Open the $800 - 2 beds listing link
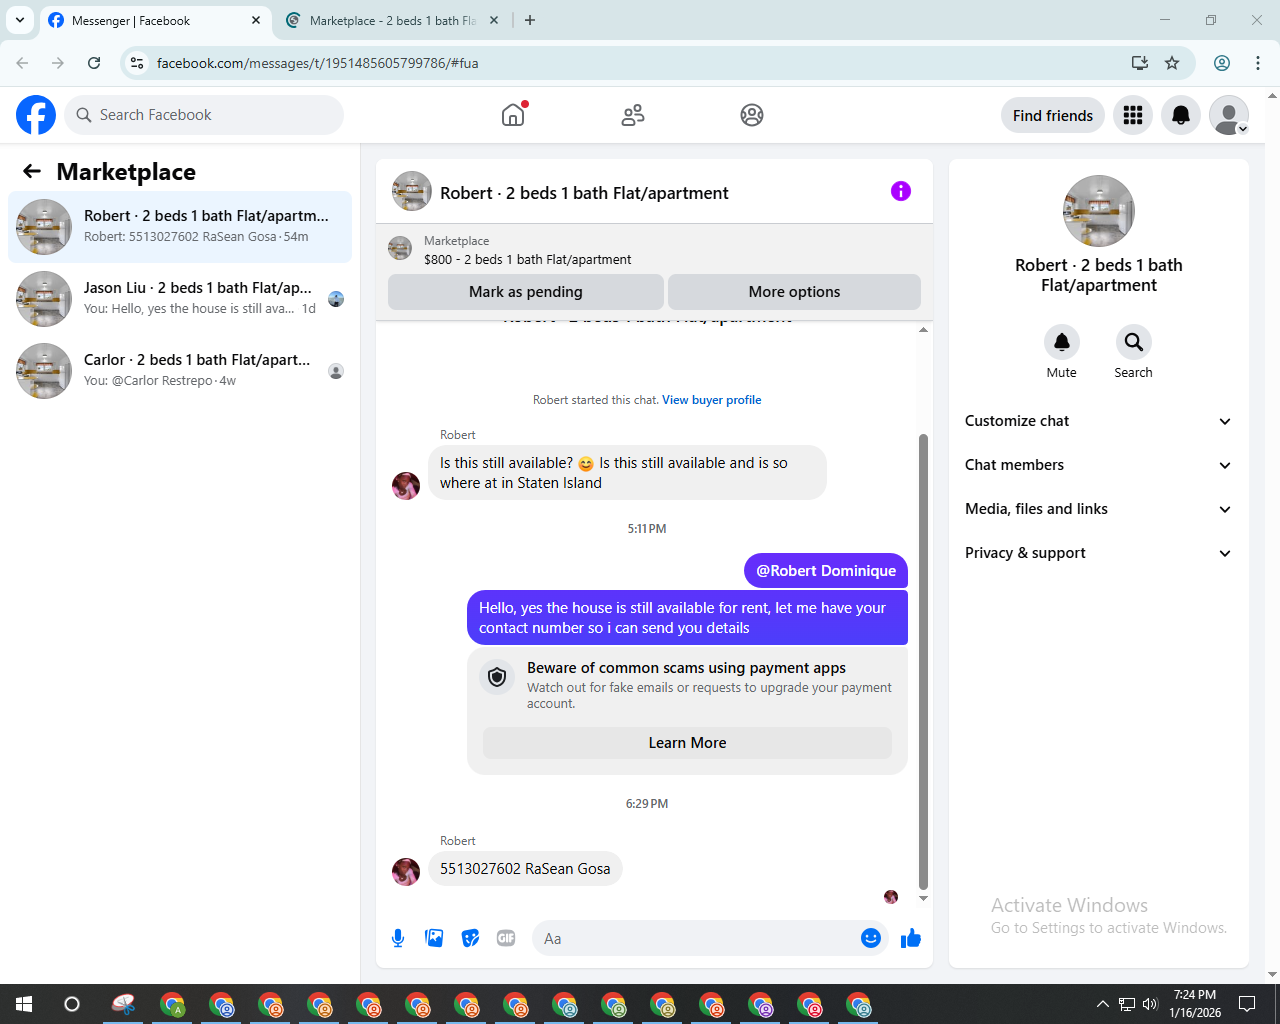The height and width of the screenshot is (1024, 1280). click(x=528, y=259)
